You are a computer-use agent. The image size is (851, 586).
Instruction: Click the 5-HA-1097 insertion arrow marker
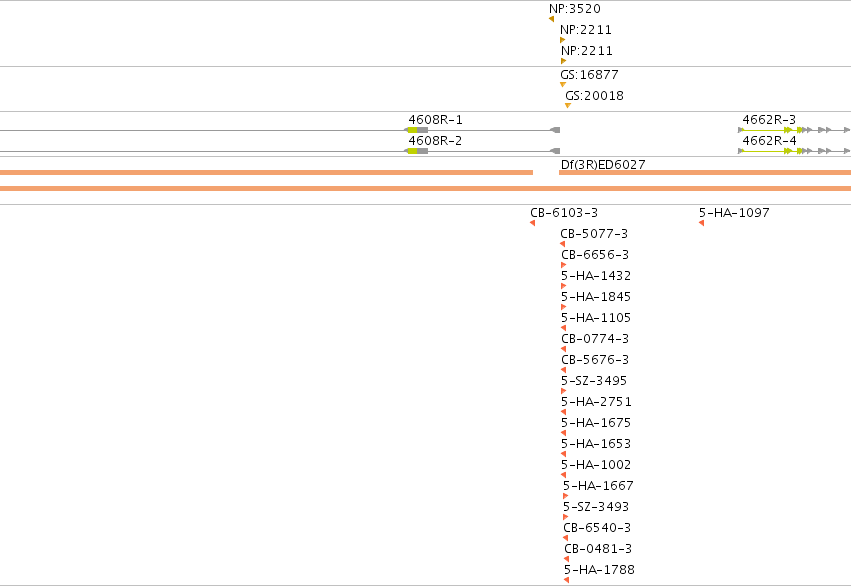coord(701,223)
